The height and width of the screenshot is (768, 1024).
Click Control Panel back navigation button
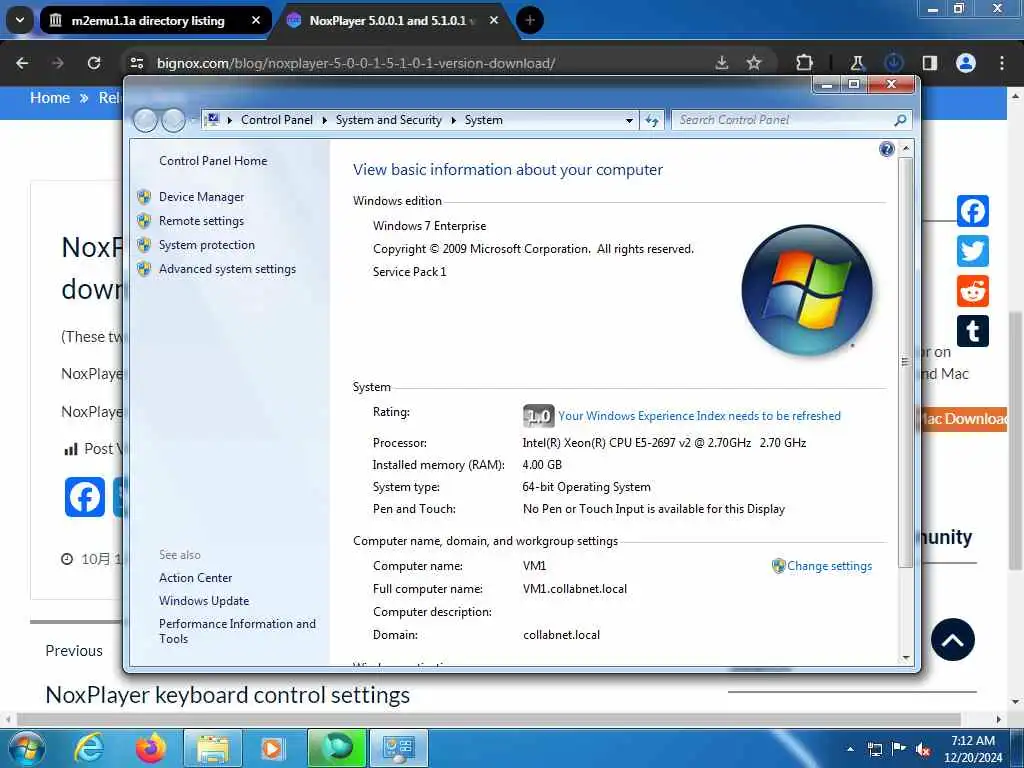145,120
